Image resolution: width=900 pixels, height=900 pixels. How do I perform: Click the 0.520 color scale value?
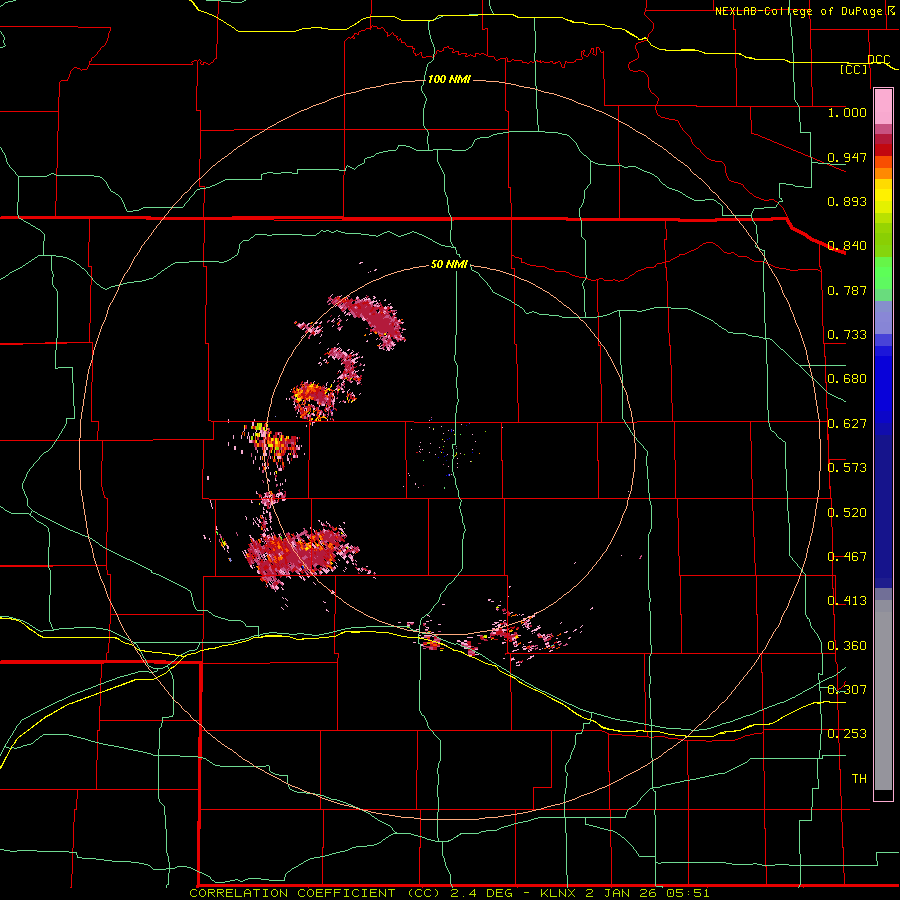click(847, 513)
